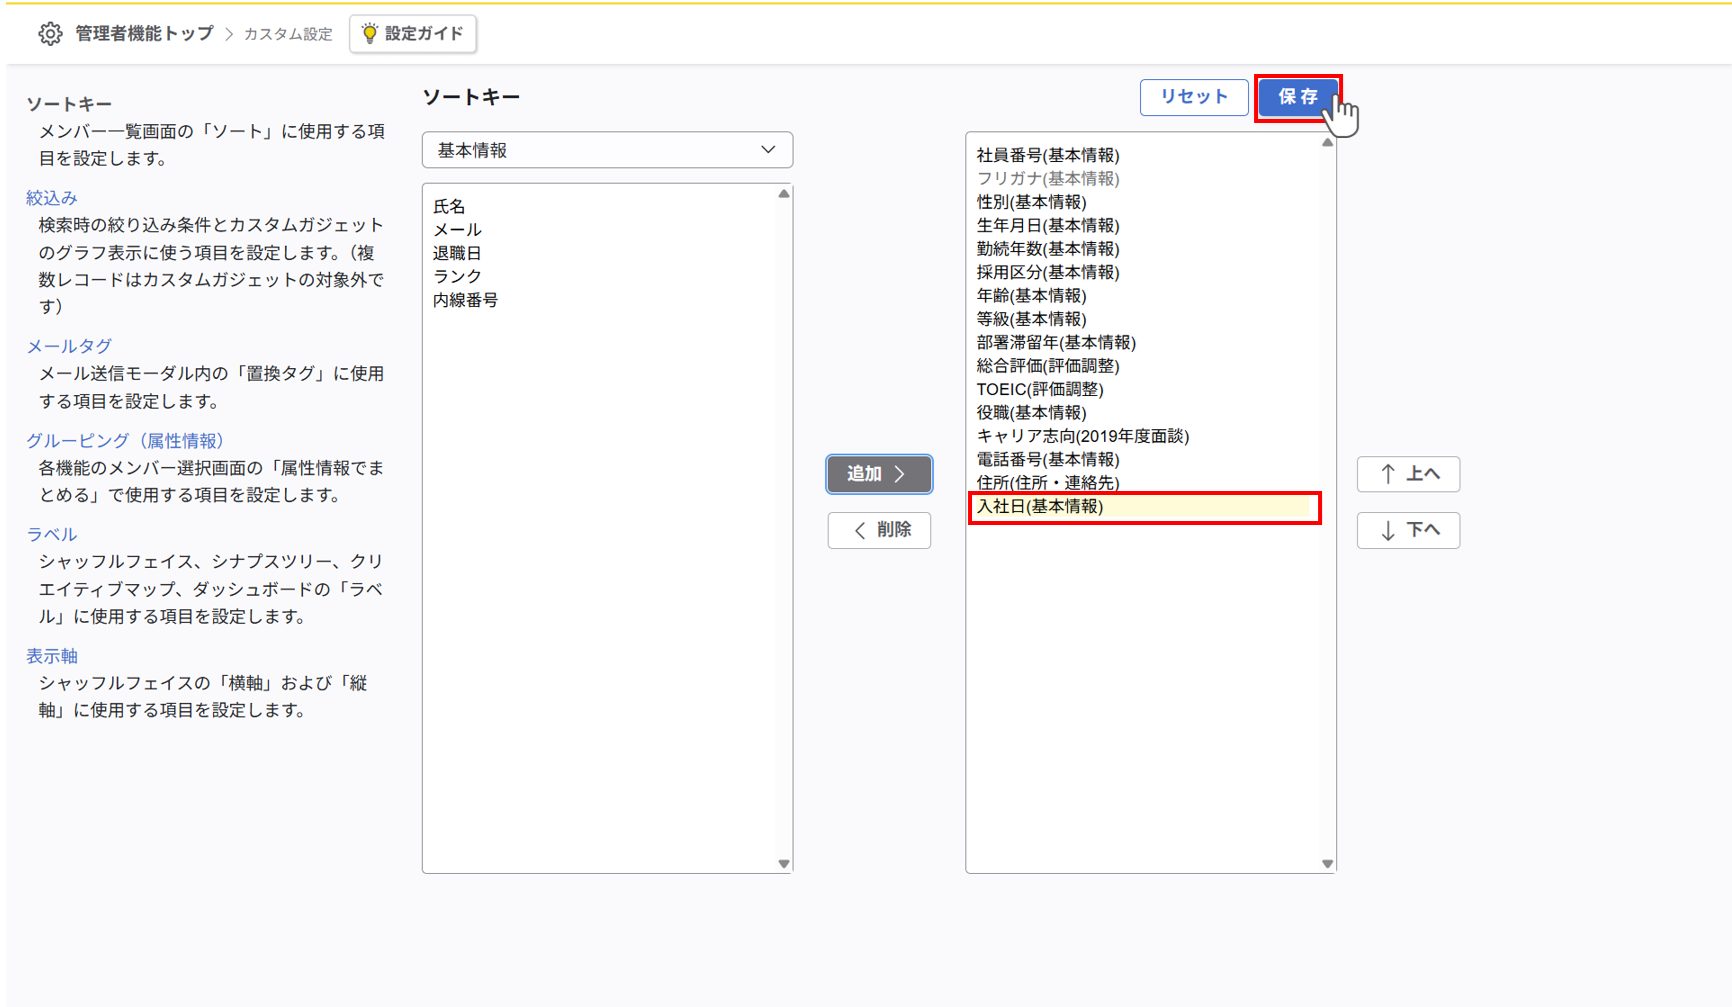Go to グルーピング（属性情報） settings
Image resolution: width=1732 pixels, height=1007 pixels.
[x=125, y=440]
